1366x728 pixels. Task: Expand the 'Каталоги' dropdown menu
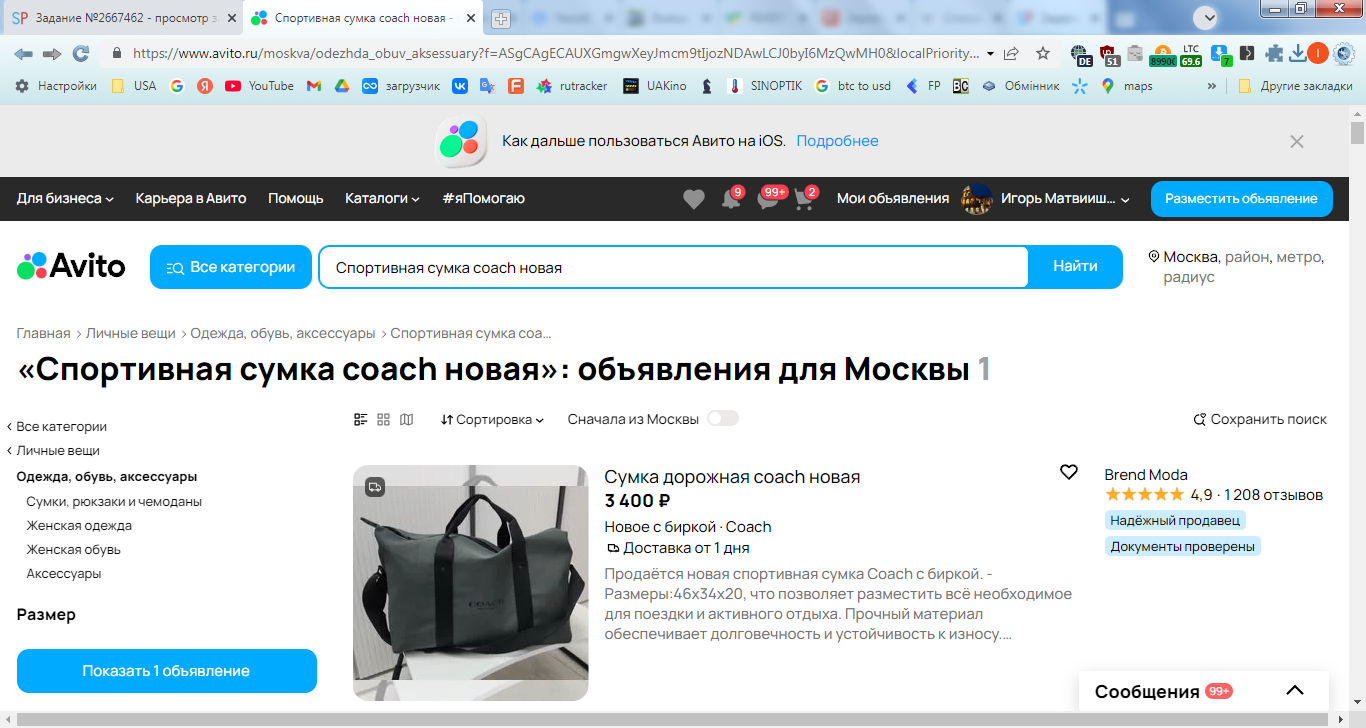382,199
